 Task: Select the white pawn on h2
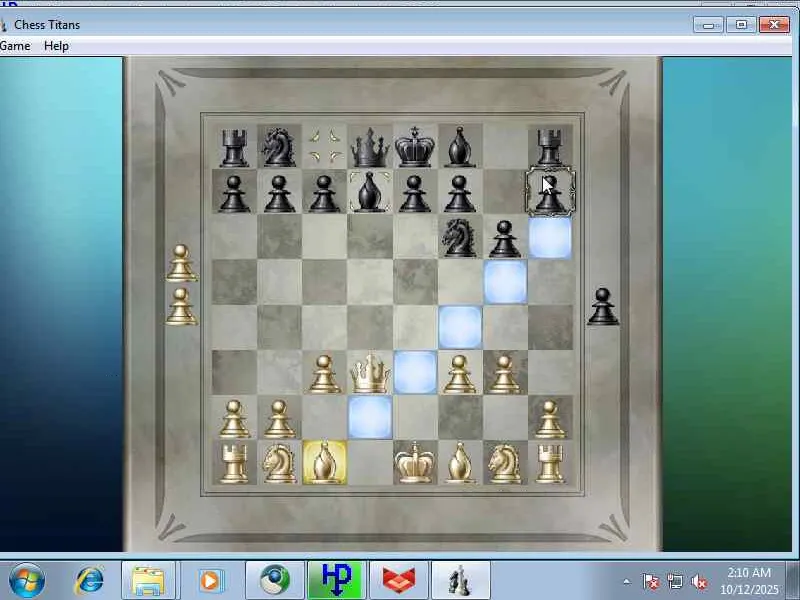point(550,419)
